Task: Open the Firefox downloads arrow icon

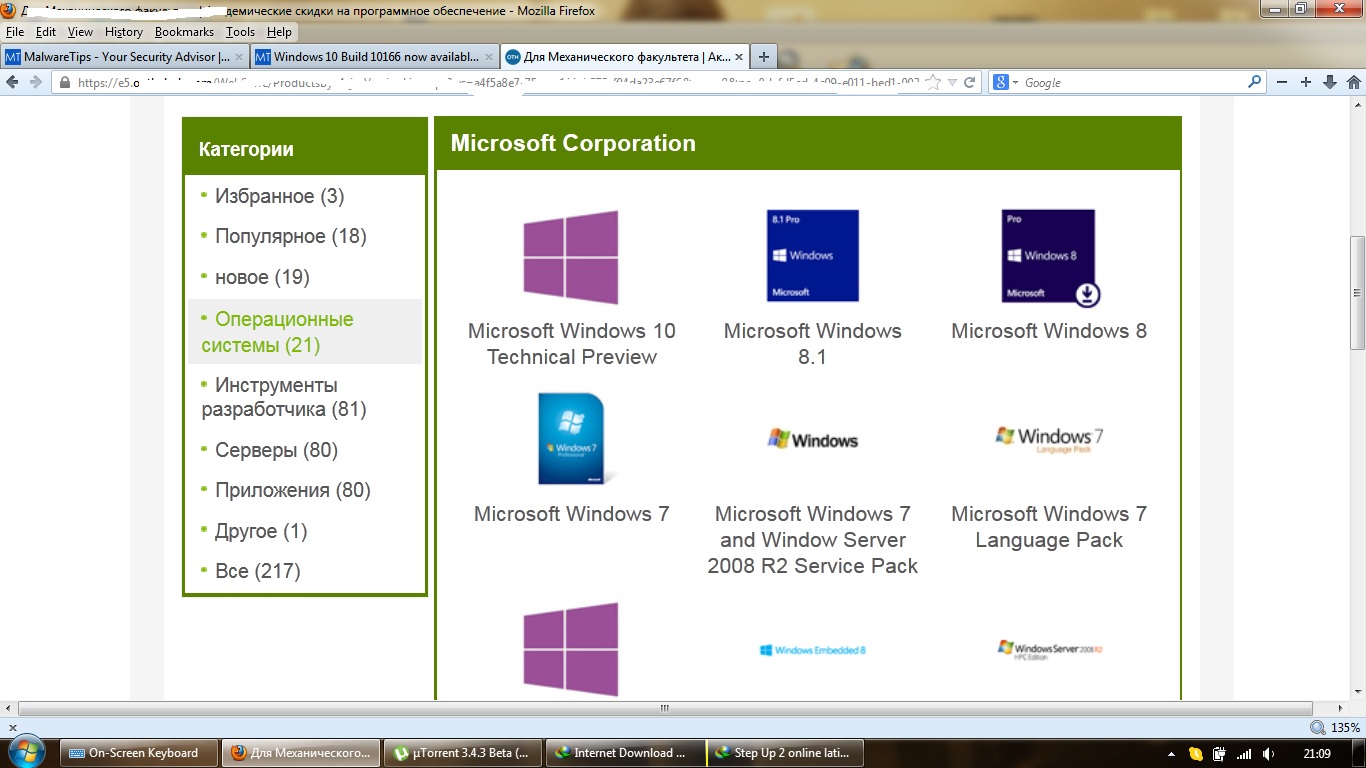Action: [x=1330, y=82]
